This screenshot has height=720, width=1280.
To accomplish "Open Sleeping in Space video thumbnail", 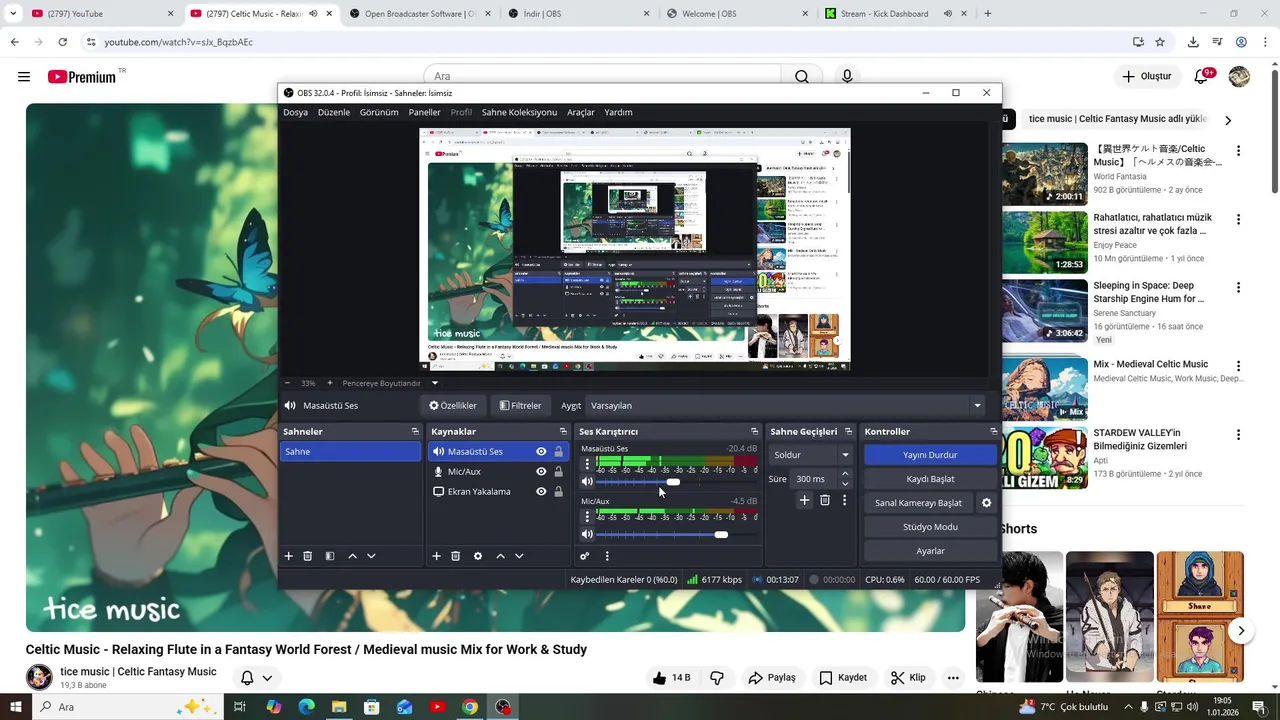I will [1045, 310].
